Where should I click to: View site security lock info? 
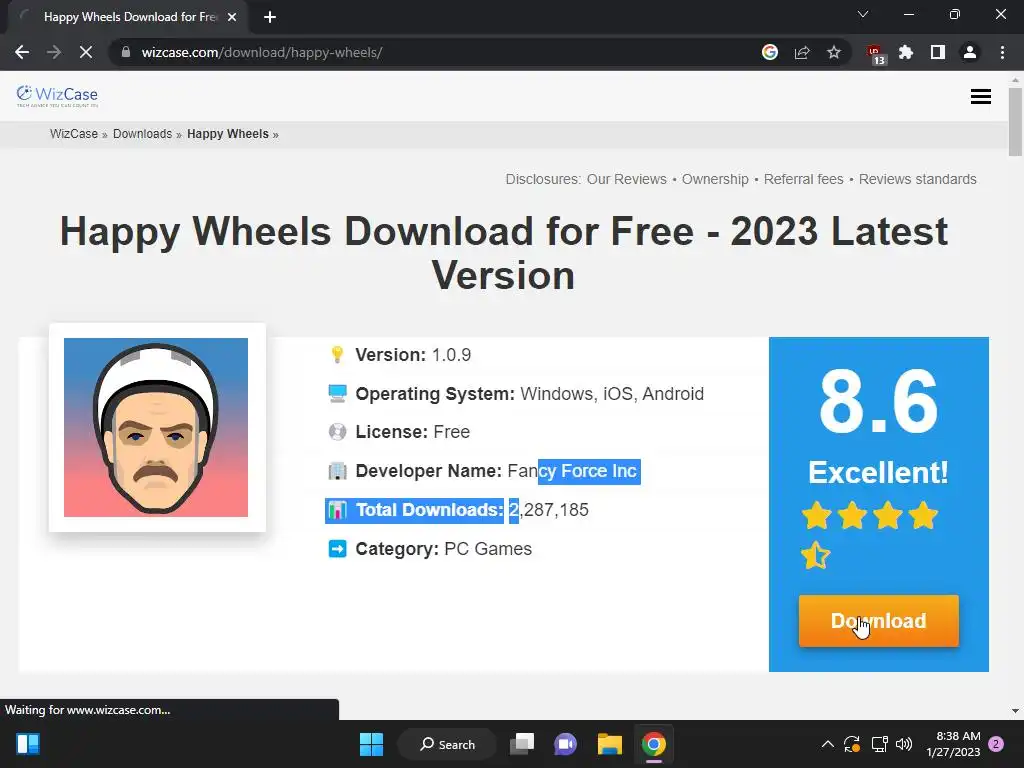pos(126,52)
